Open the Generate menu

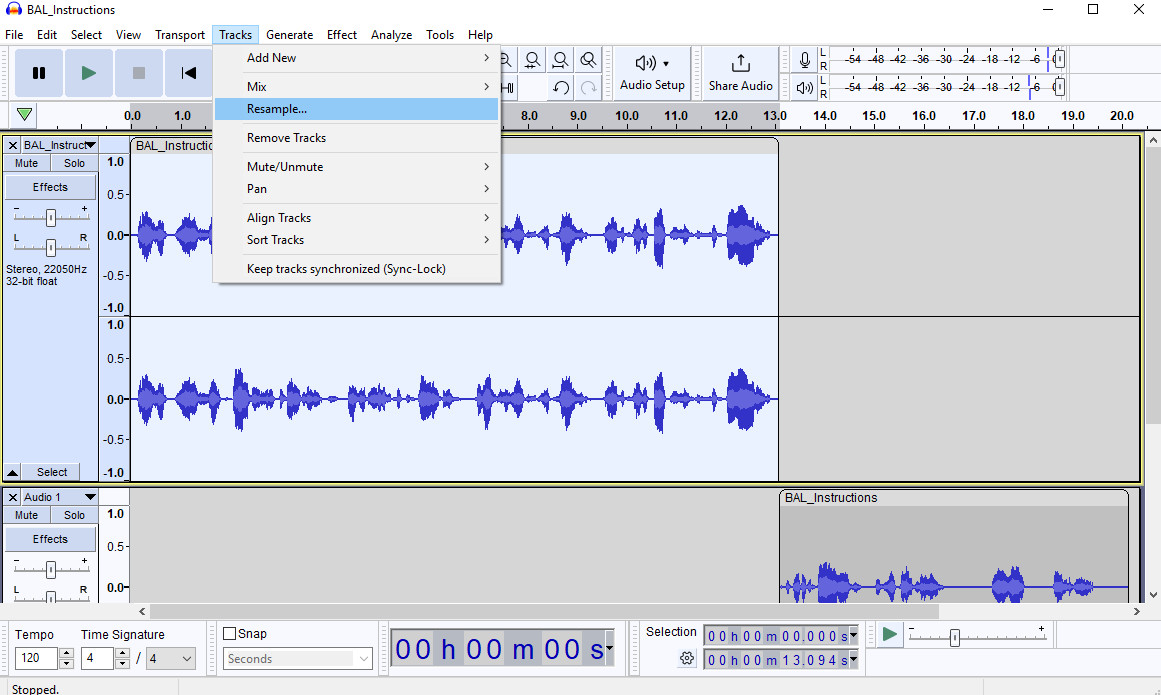[289, 34]
